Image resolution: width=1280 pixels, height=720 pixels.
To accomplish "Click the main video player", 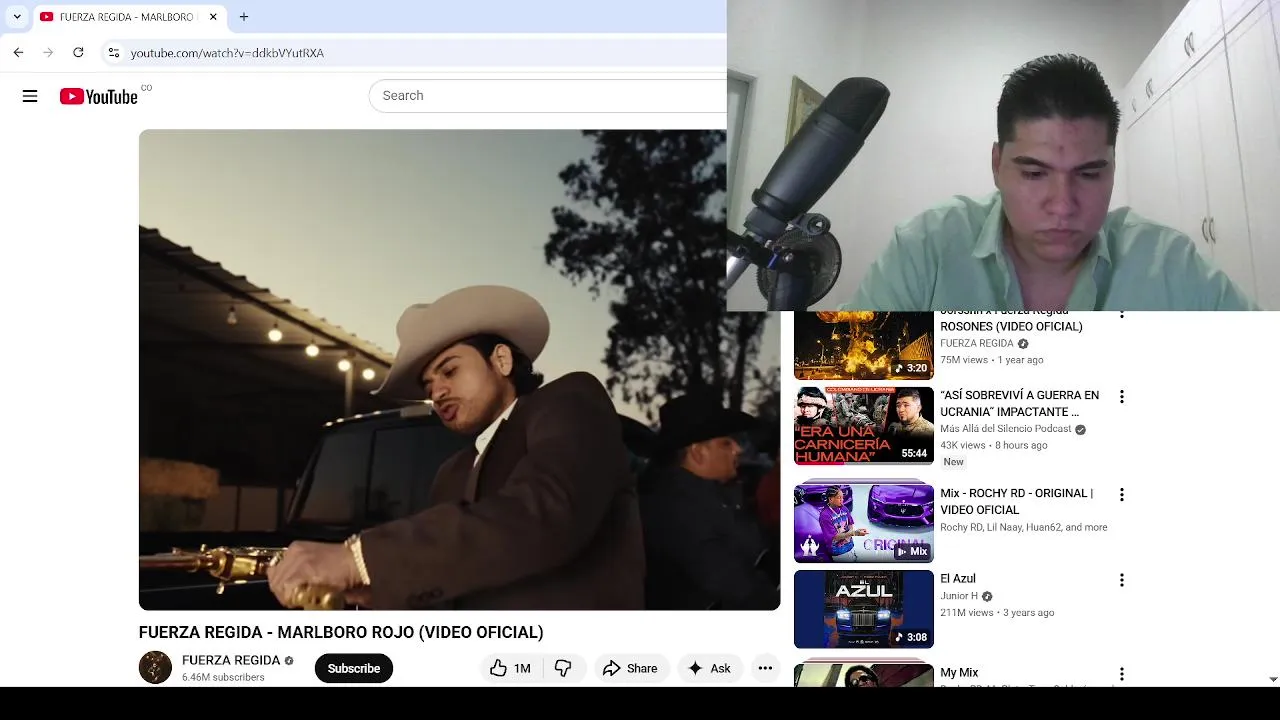I will tap(459, 369).
